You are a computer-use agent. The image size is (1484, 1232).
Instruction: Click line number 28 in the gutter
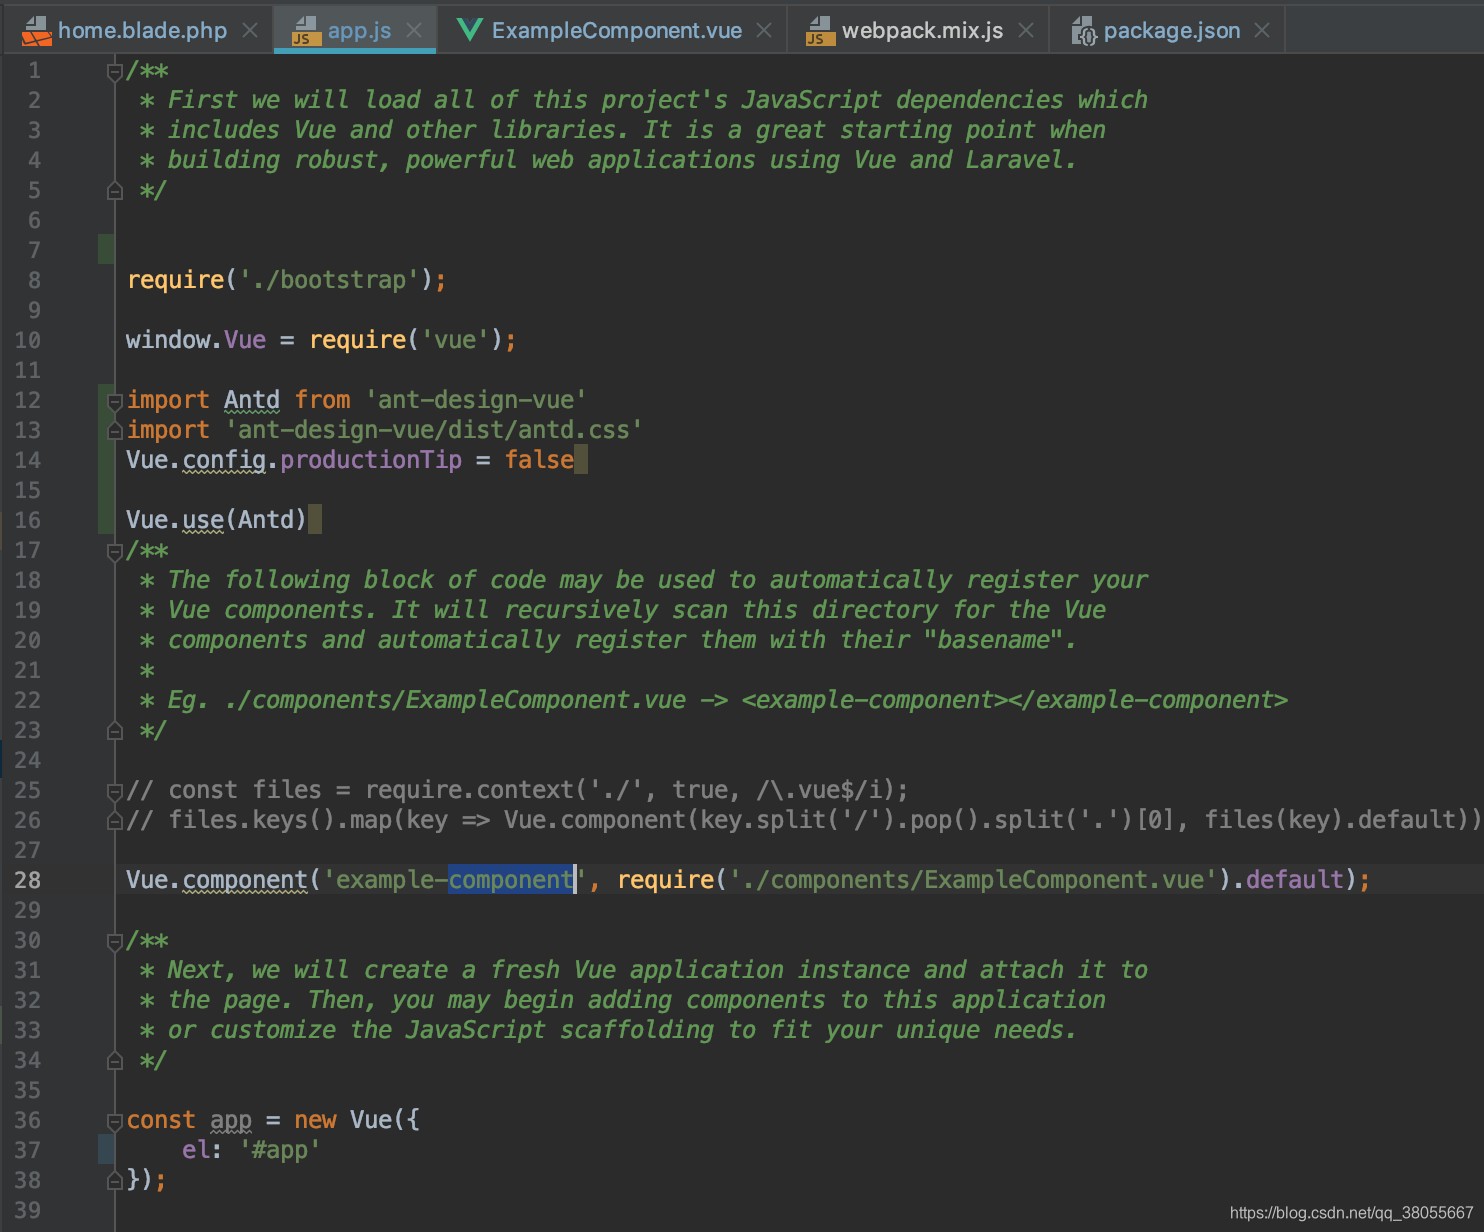[28, 880]
